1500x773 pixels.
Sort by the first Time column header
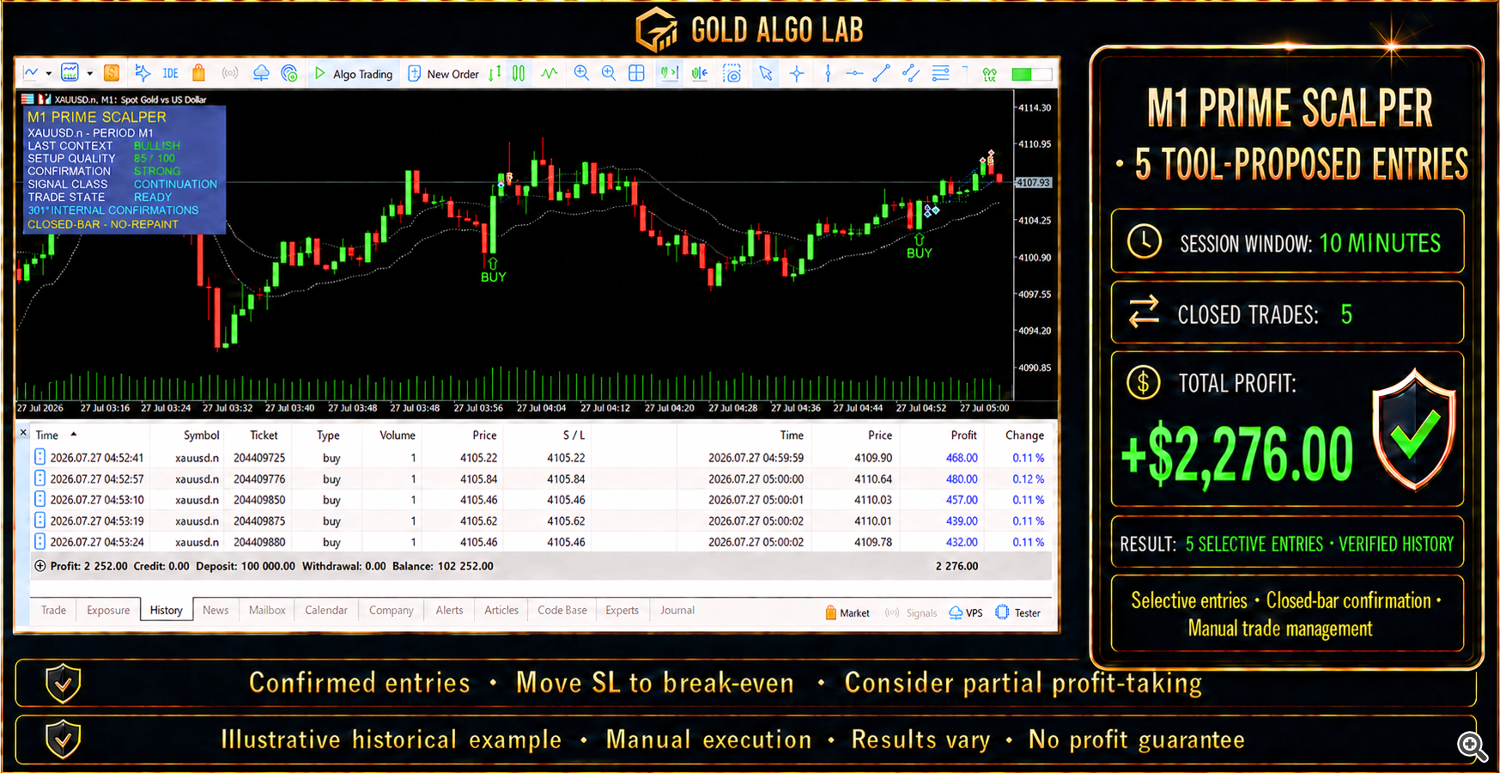(47, 435)
